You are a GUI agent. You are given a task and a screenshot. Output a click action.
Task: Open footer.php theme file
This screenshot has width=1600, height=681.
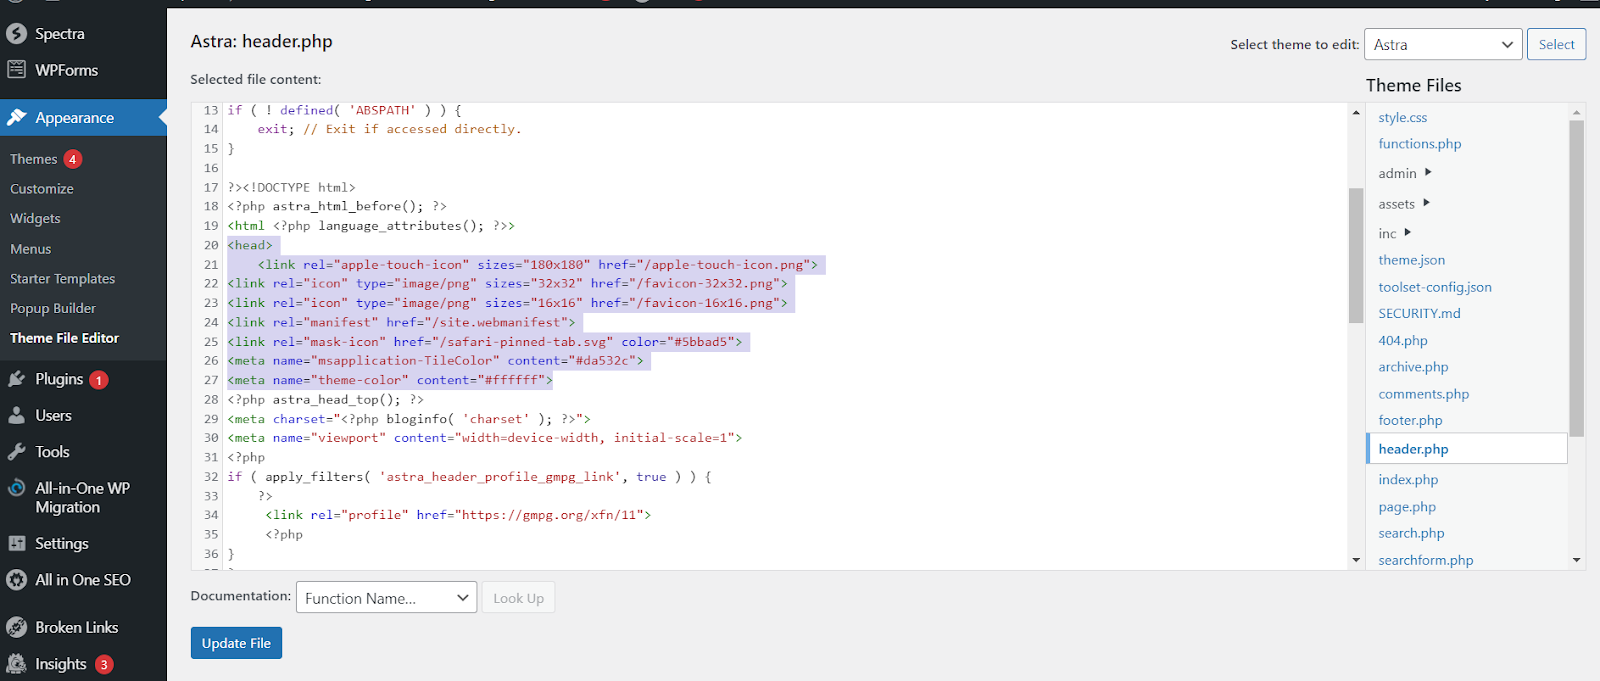point(1410,421)
